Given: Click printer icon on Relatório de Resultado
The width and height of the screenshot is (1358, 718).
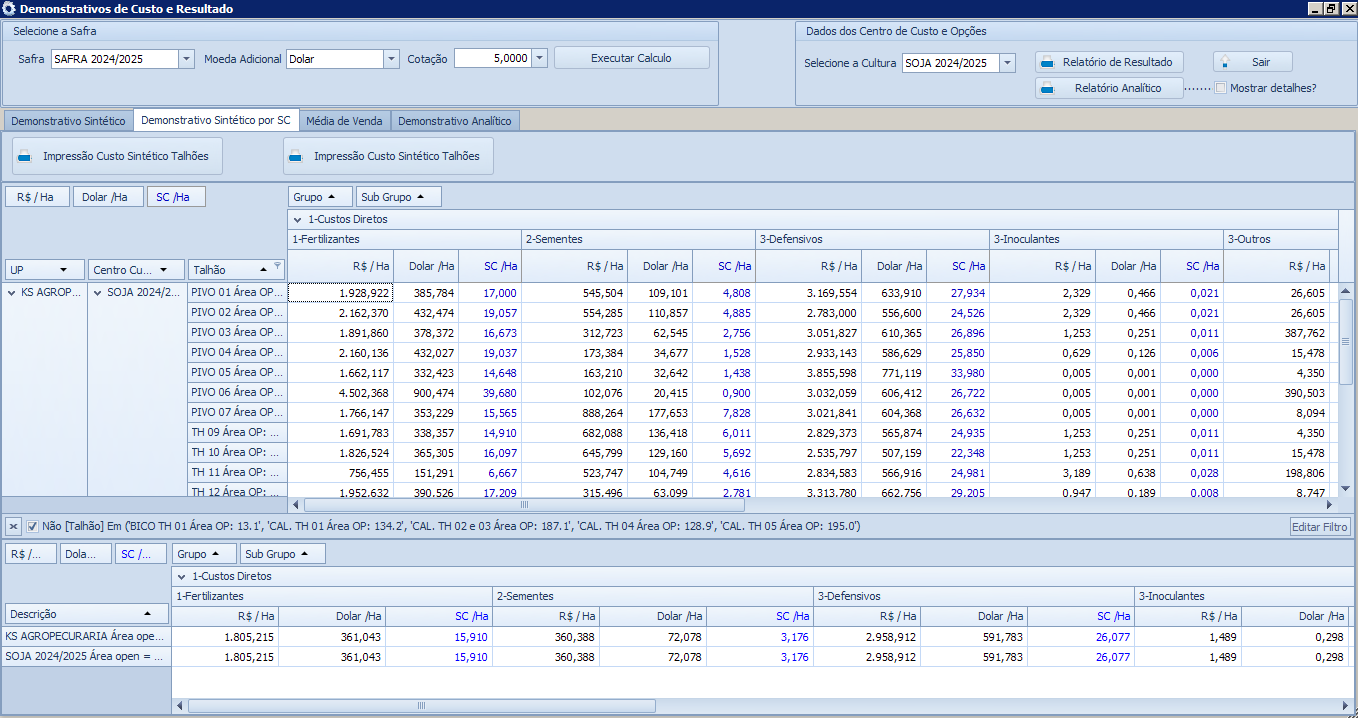Looking at the screenshot, I should [1047, 62].
